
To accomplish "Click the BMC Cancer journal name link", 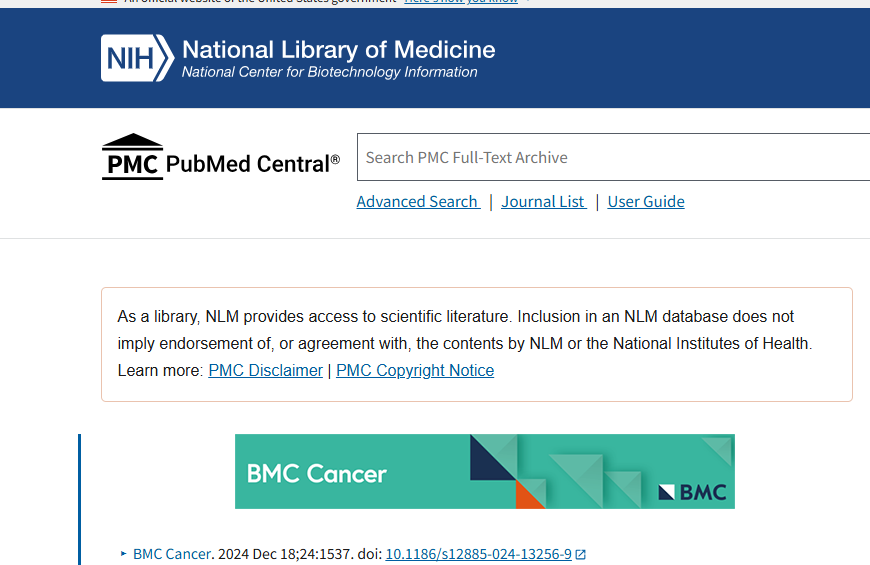I will click(x=172, y=554).
